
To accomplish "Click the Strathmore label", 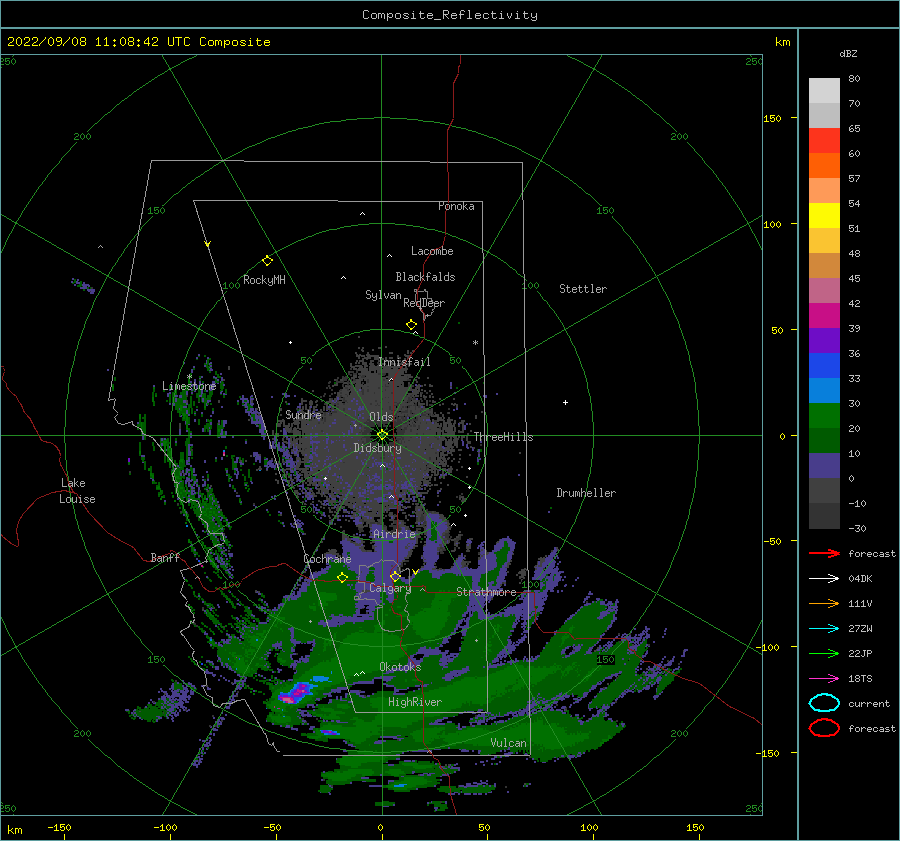I will tap(486, 592).
